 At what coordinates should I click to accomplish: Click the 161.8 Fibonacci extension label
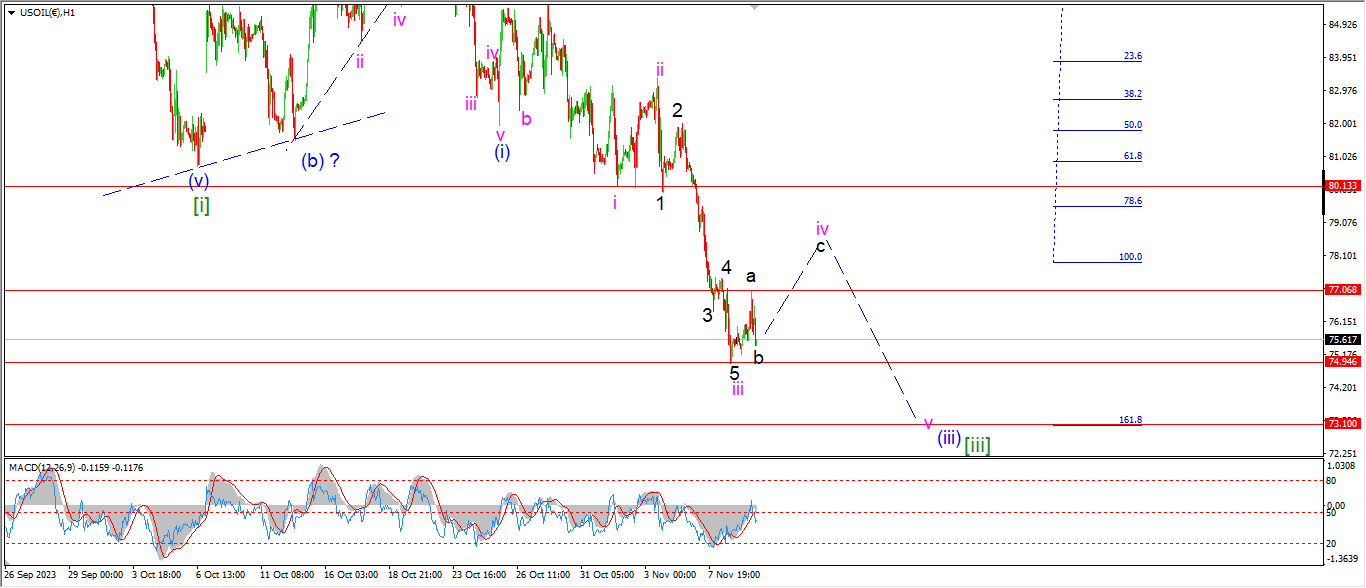pos(1130,420)
